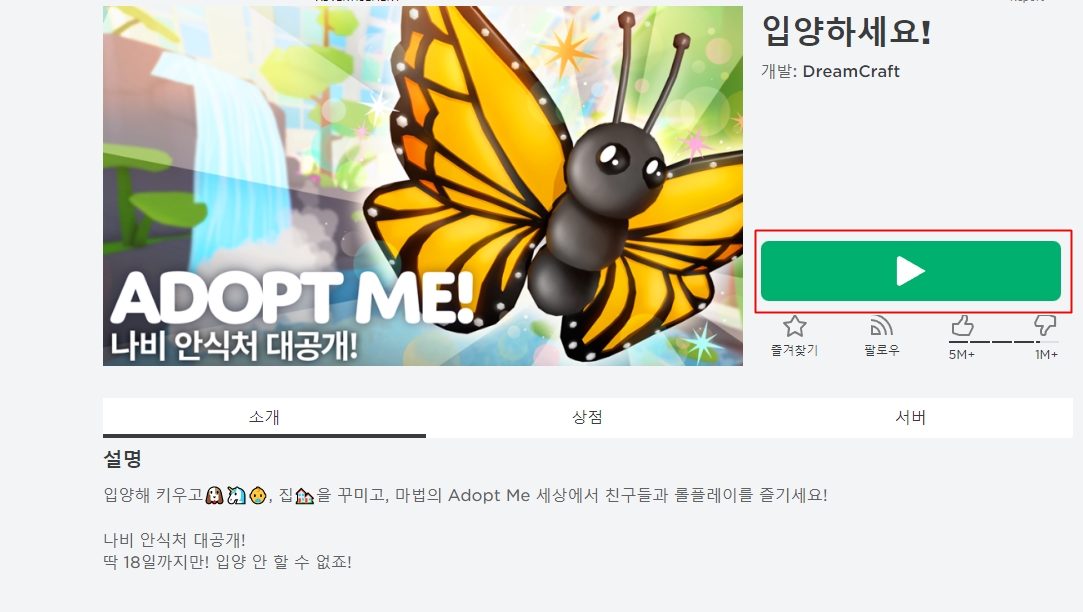Open the DreamCraft developer link
The height and width of the screenshot is (612, 1083).
tap(851, 71)
